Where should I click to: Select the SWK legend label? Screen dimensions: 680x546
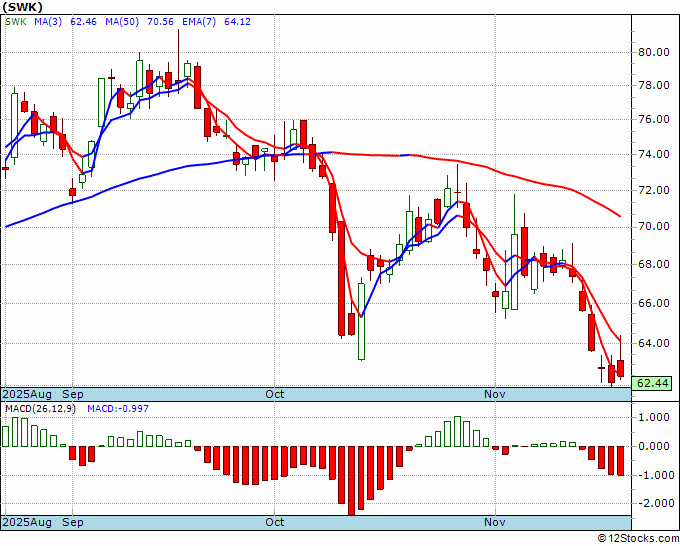(16, 22)
